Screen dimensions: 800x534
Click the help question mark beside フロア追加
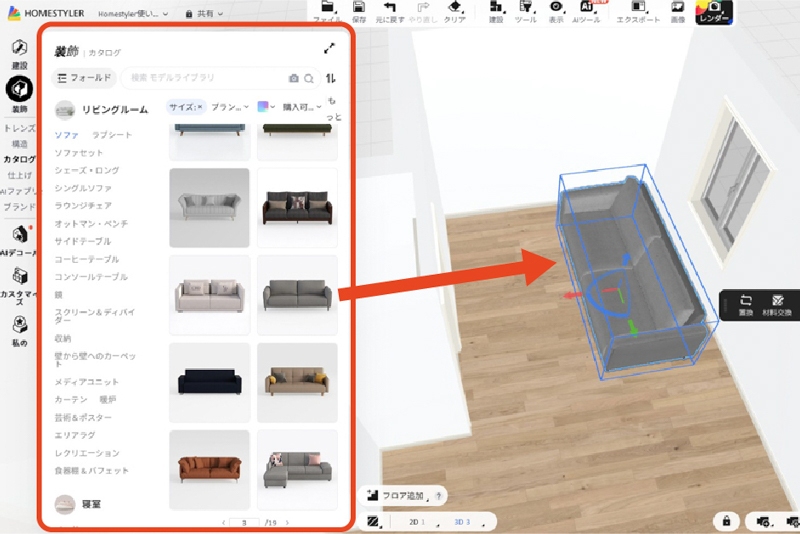pos(438,496)
